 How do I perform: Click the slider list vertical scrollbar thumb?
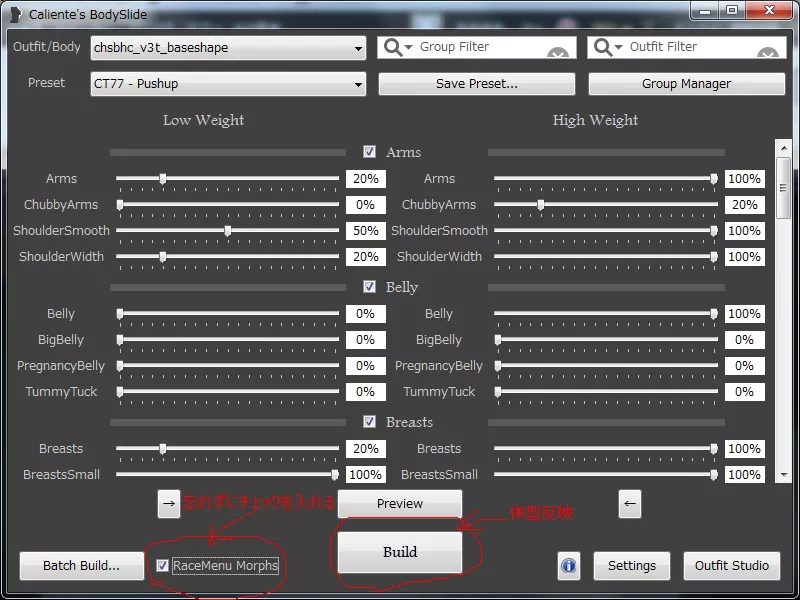point(784,188)
